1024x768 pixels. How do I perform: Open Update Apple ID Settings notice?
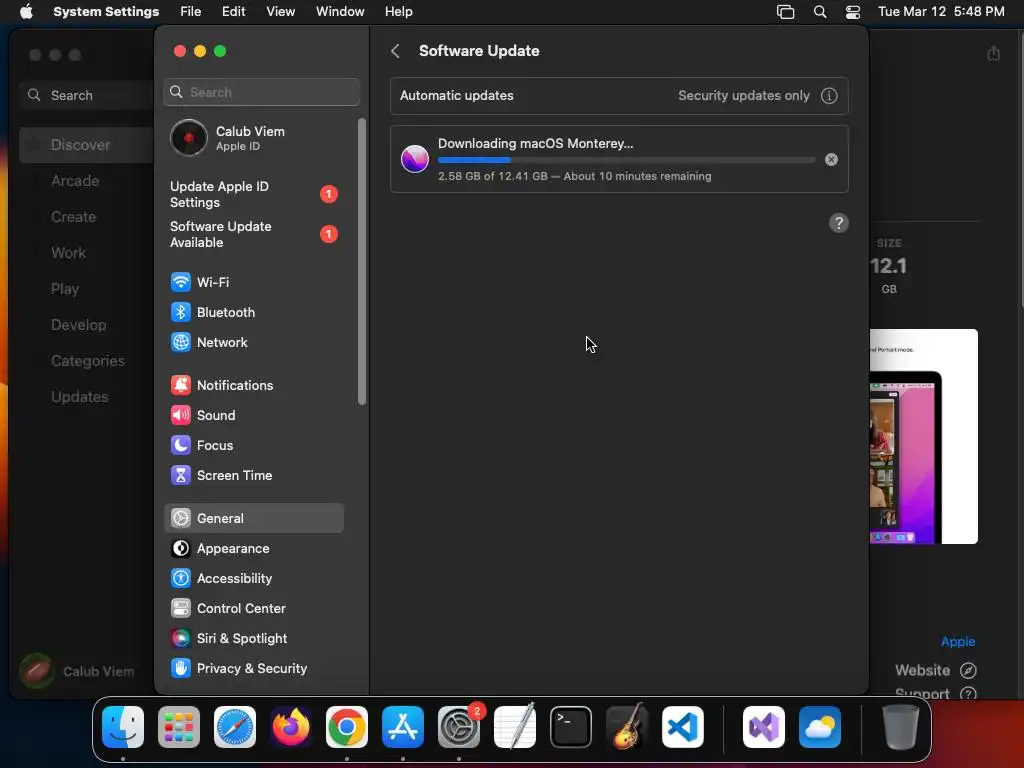[253, 195]
